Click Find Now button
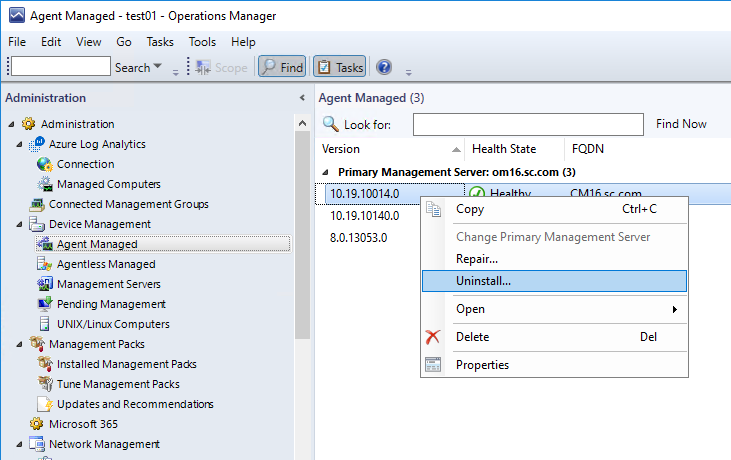The height and width of the screenshot is (460, 731). [x=681, y=124]
